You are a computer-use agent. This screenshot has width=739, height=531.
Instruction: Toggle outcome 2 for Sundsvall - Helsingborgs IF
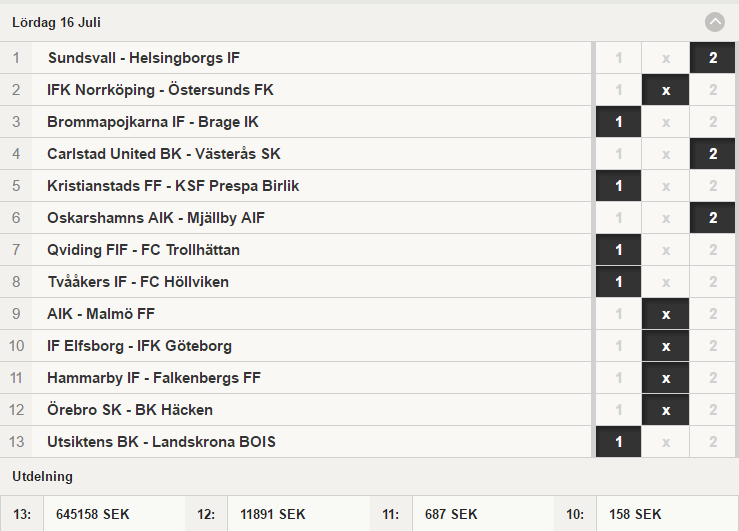pos(713,58)
